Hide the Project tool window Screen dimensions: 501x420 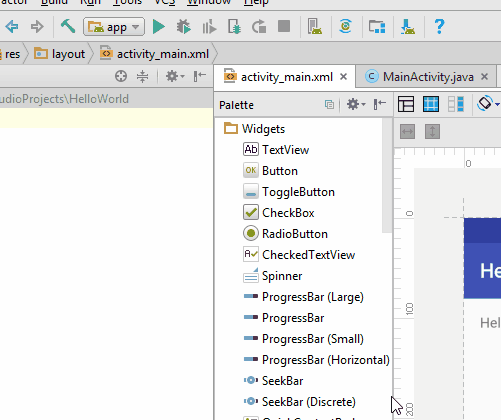tap(200, 76)
